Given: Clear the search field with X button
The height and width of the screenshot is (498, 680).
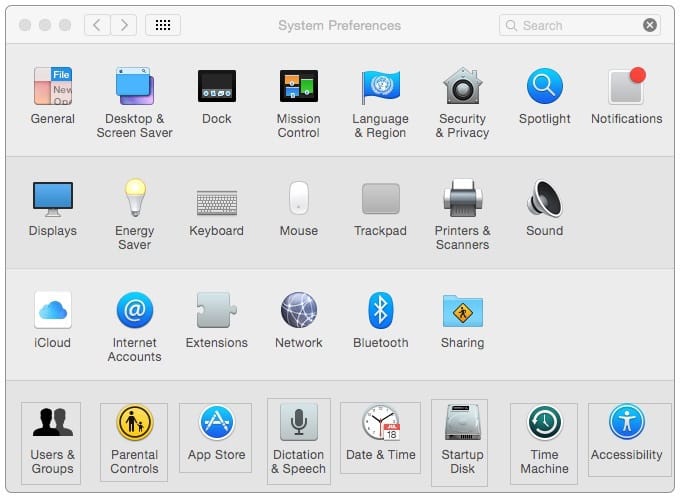Looking at the screenshot, I should [x=650, y=25].
